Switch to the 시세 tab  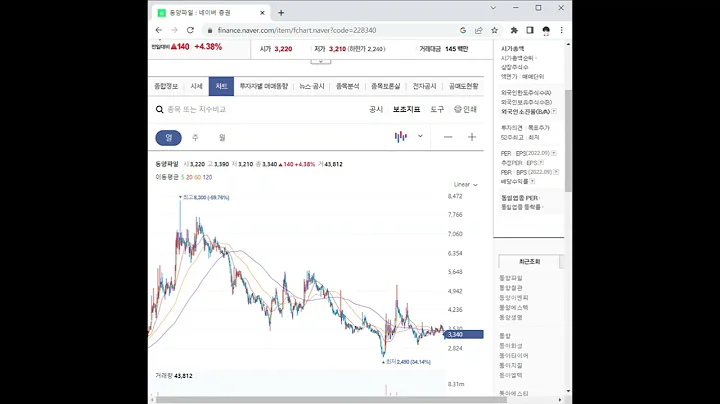tap(197, 86)
